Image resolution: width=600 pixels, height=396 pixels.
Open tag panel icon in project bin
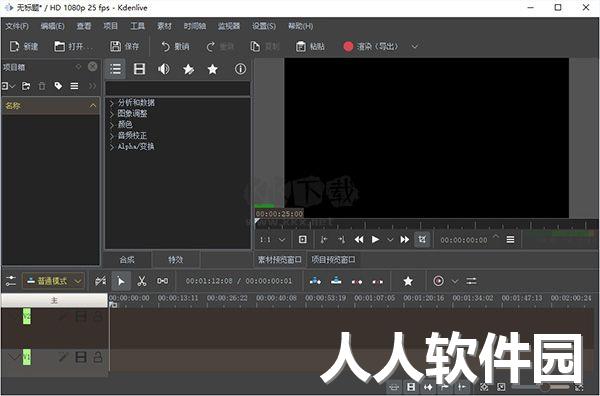[58, 86]
